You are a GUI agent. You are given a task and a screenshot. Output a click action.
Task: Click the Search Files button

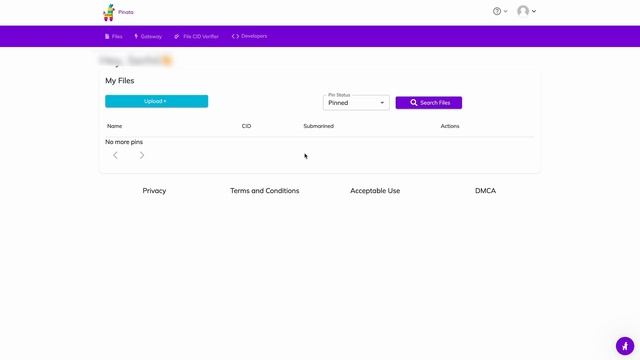pos(429,103)
